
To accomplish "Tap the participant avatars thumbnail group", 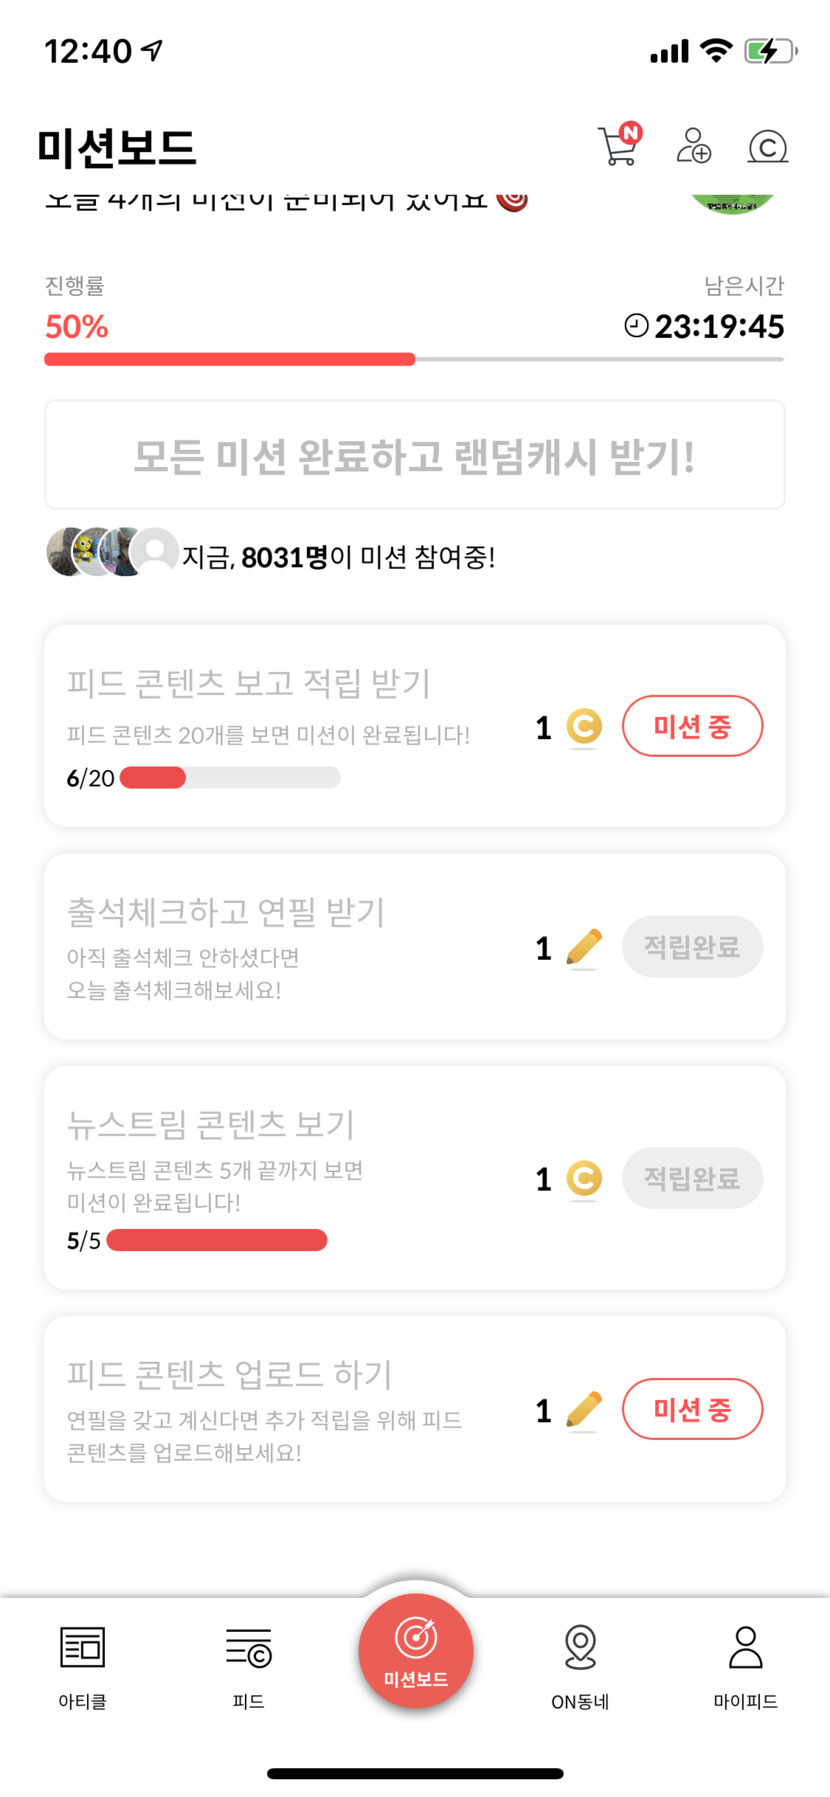I will tap(112, 552).
